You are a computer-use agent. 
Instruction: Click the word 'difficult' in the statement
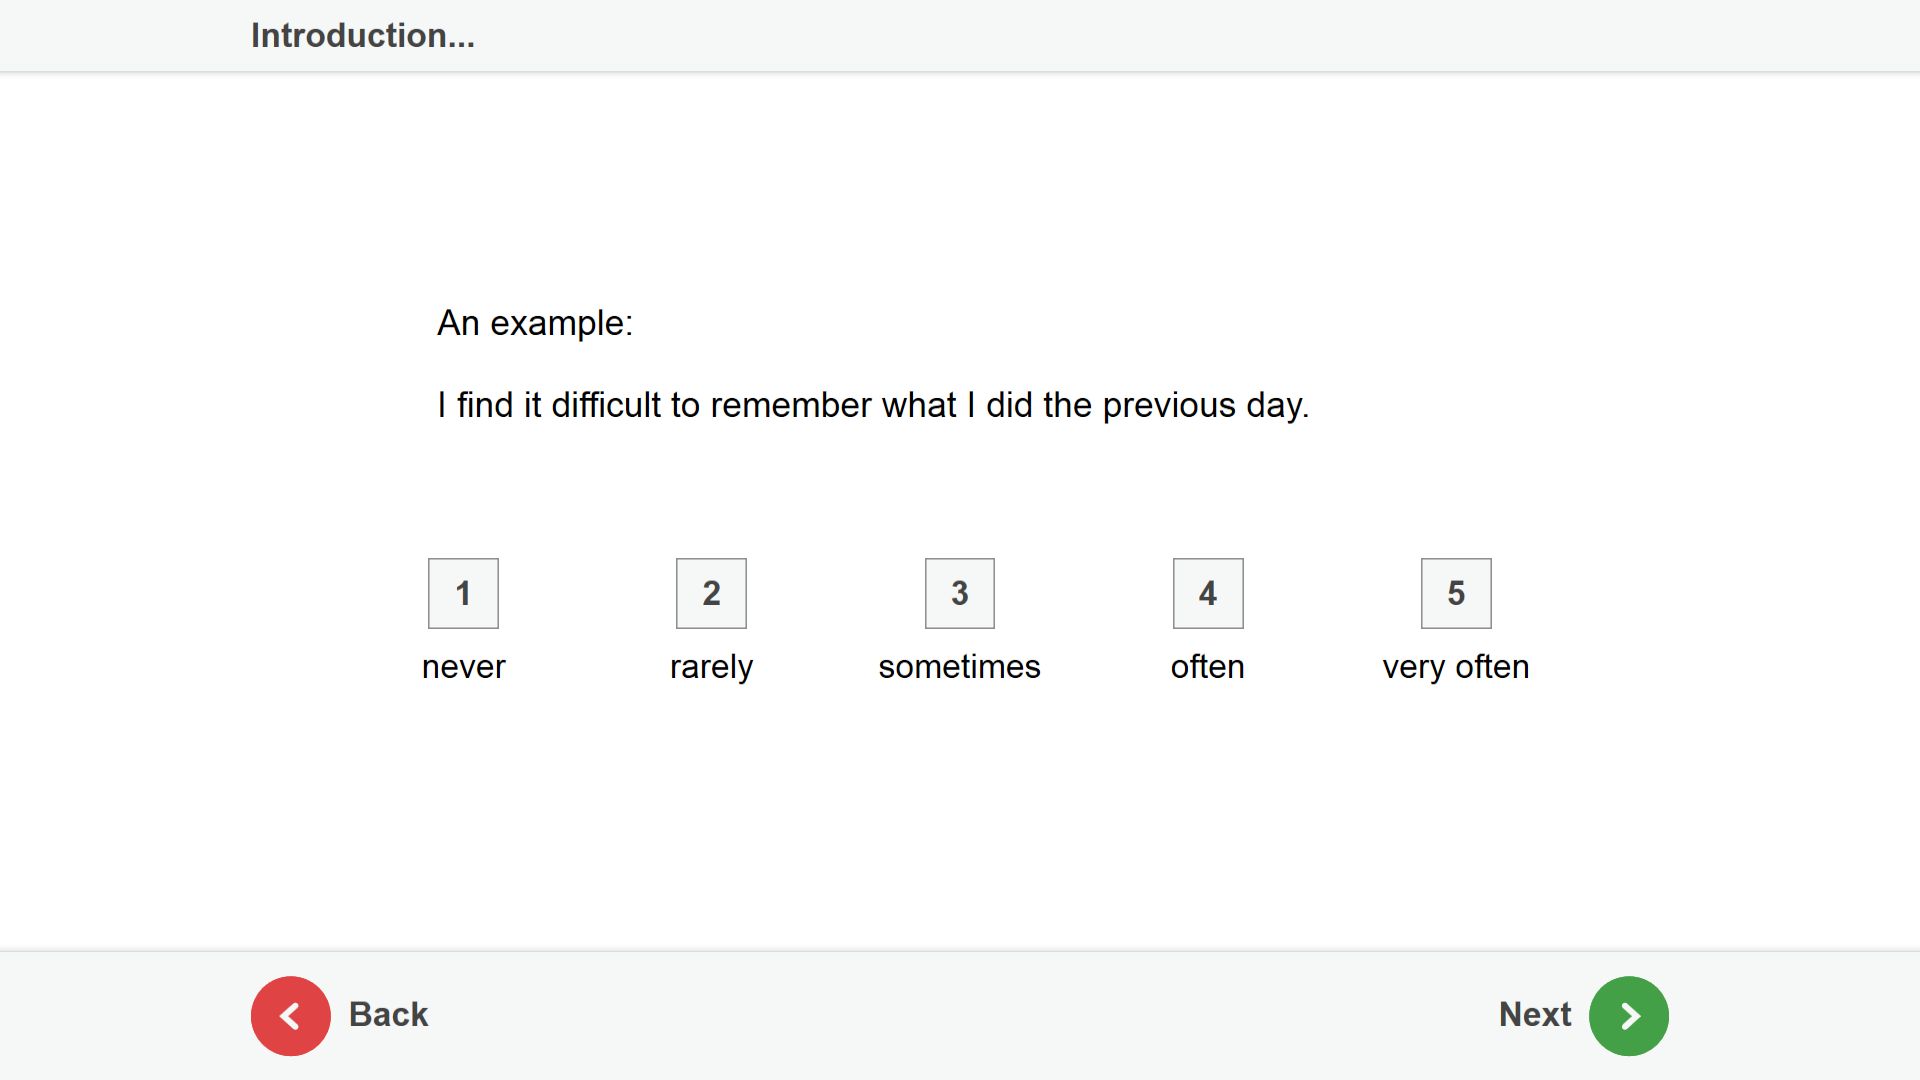(606, 405)
